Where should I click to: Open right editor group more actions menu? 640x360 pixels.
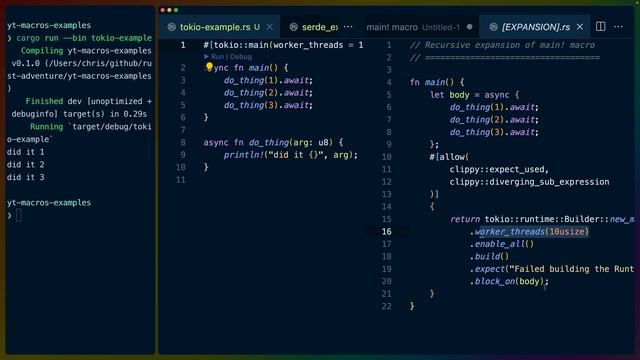pos(618,27)
